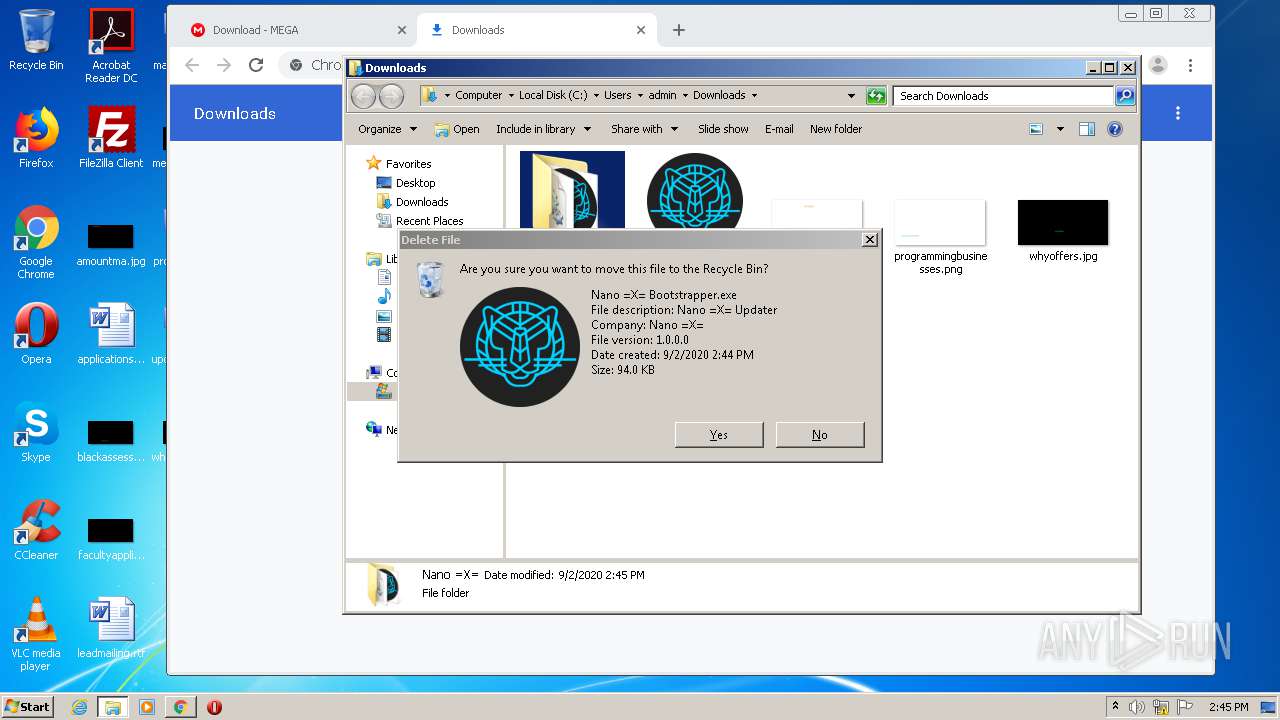
Task: Confirm deletion with the Yes button
Action: click(719, 434)
